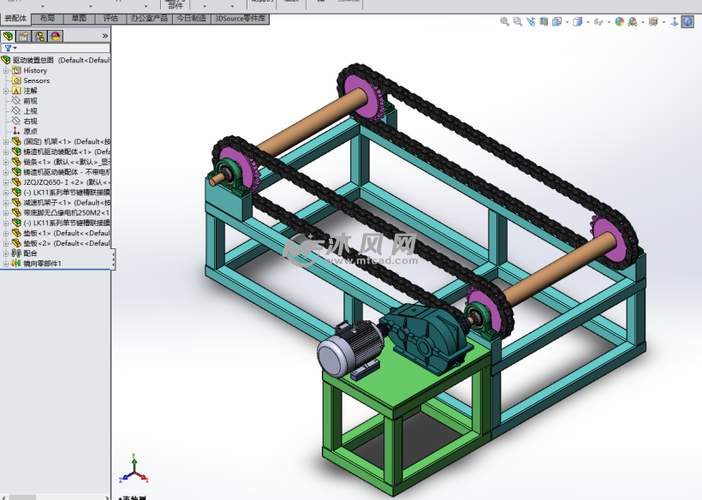
Task: Select the Sensors tree item
Action: click(36, 81)
